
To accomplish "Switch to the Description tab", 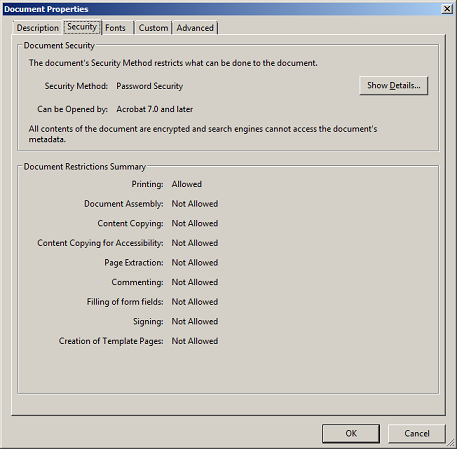I will point(38,28).
